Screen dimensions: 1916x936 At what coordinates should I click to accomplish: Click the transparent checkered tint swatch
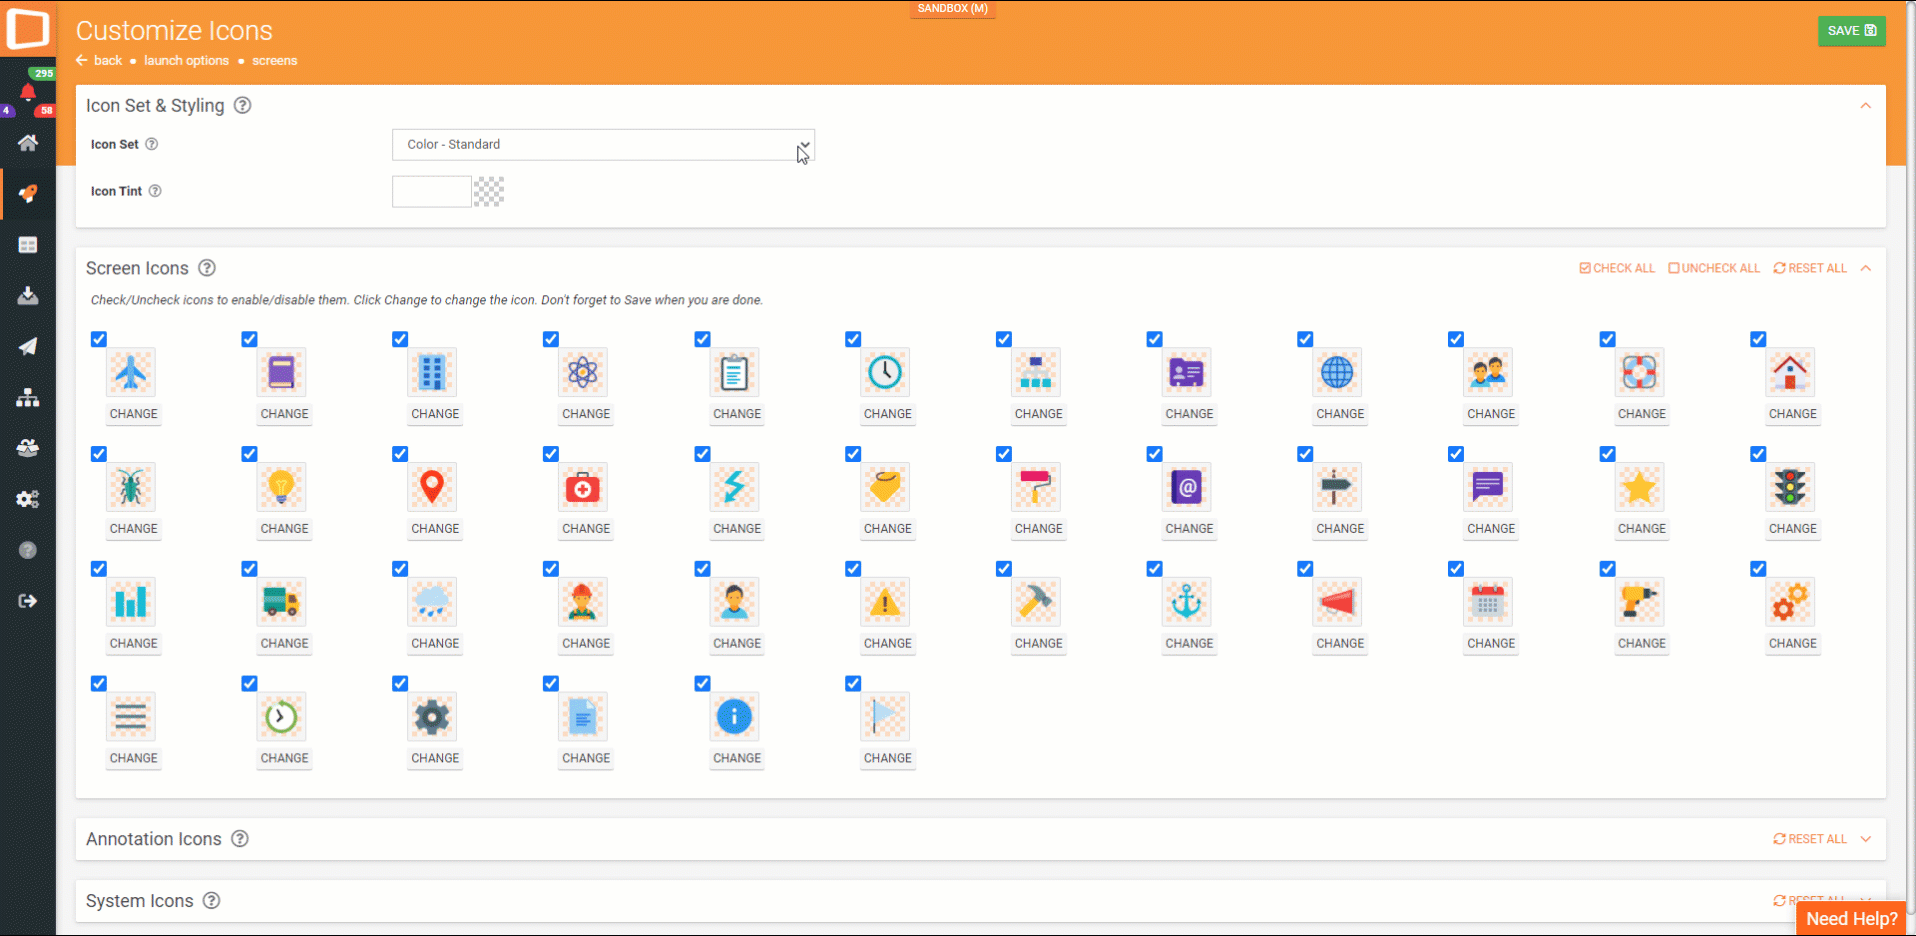[x=488, y=191]
